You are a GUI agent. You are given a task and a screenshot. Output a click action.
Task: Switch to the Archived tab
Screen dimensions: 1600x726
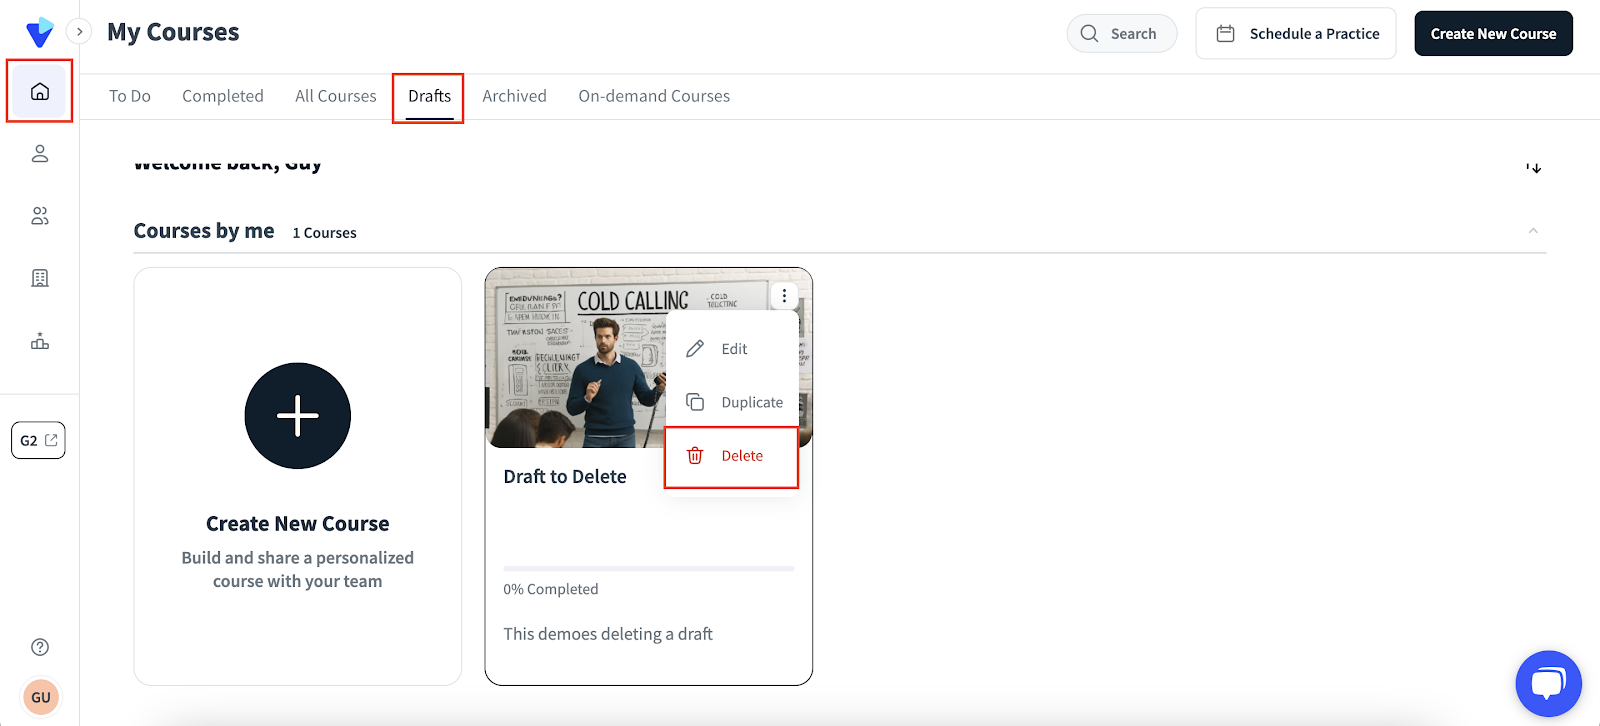pyautogui.click(x=515, y=96)
